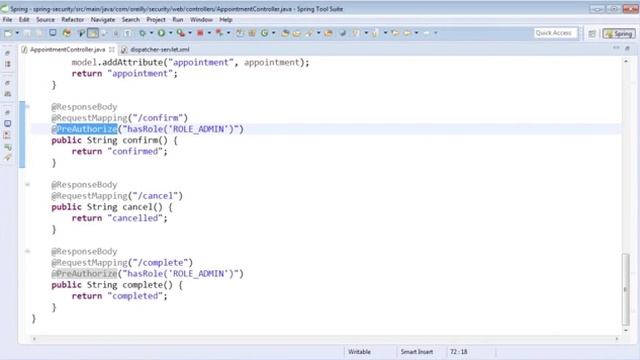
Task: Open the Run menu
Action: (178, 20)
